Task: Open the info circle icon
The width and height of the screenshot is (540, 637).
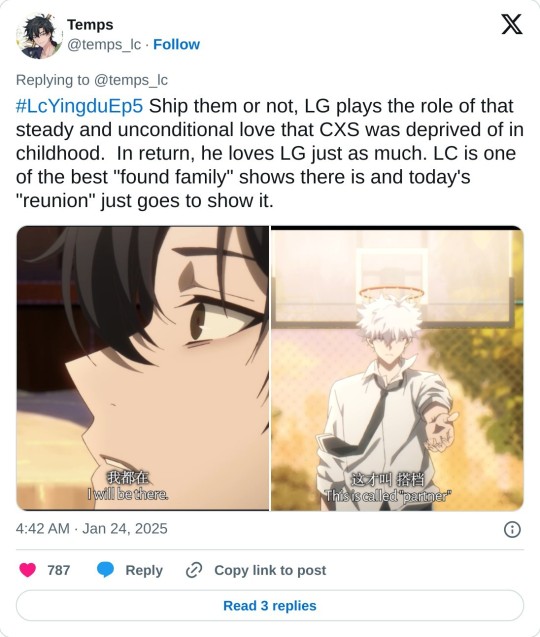Action: pos(512,529)
